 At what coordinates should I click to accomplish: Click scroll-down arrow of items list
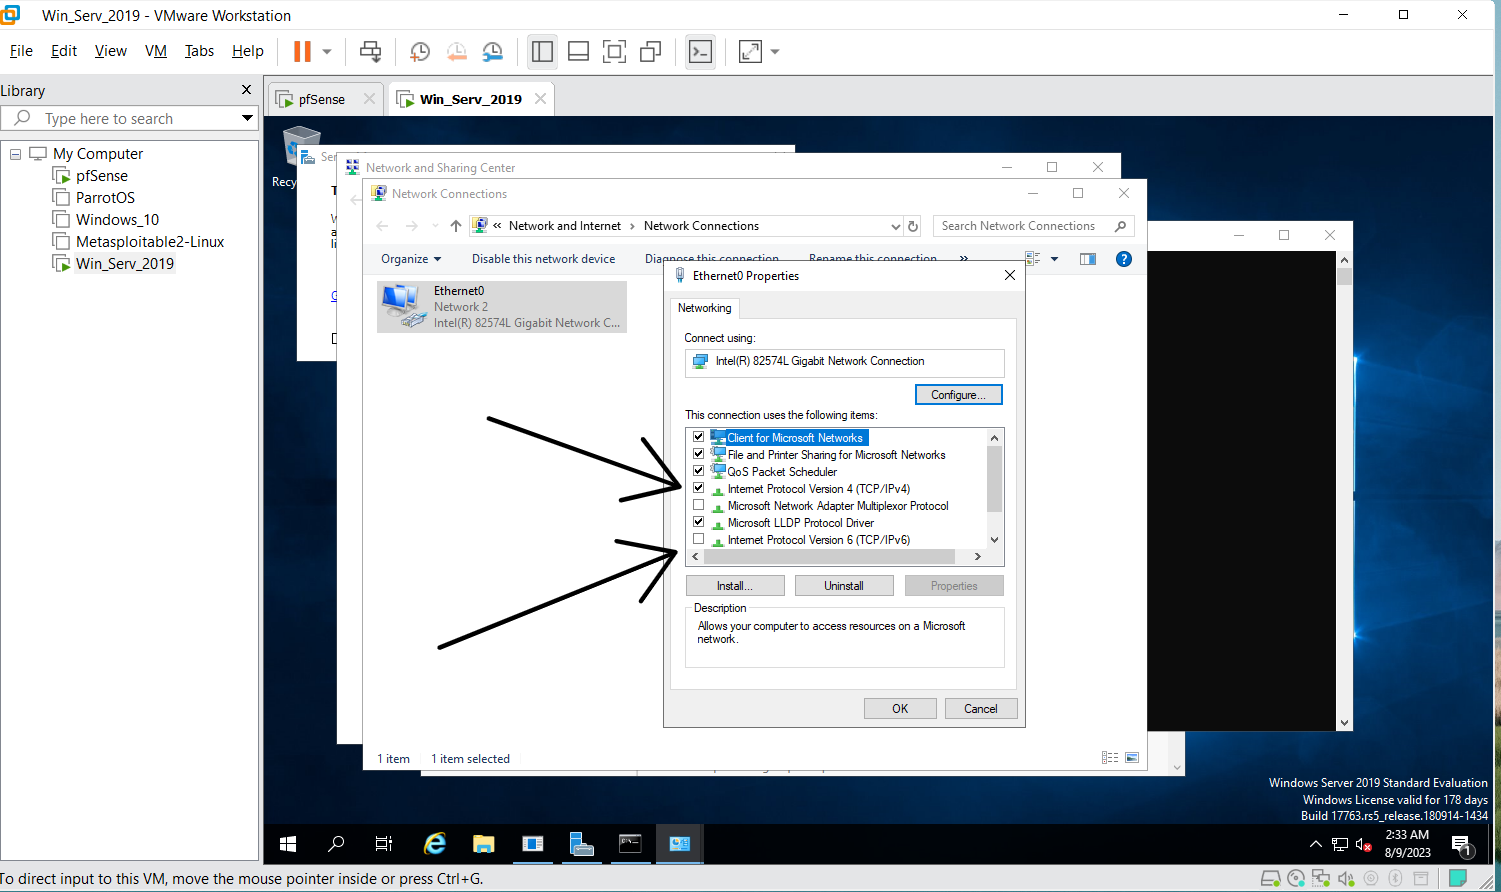coord(994,539)
